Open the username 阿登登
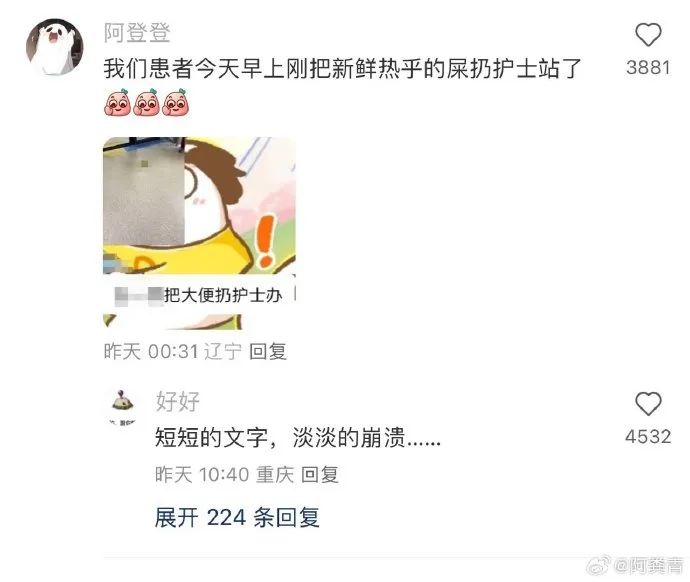The image size is (690, 582). [x=137, y=33]
